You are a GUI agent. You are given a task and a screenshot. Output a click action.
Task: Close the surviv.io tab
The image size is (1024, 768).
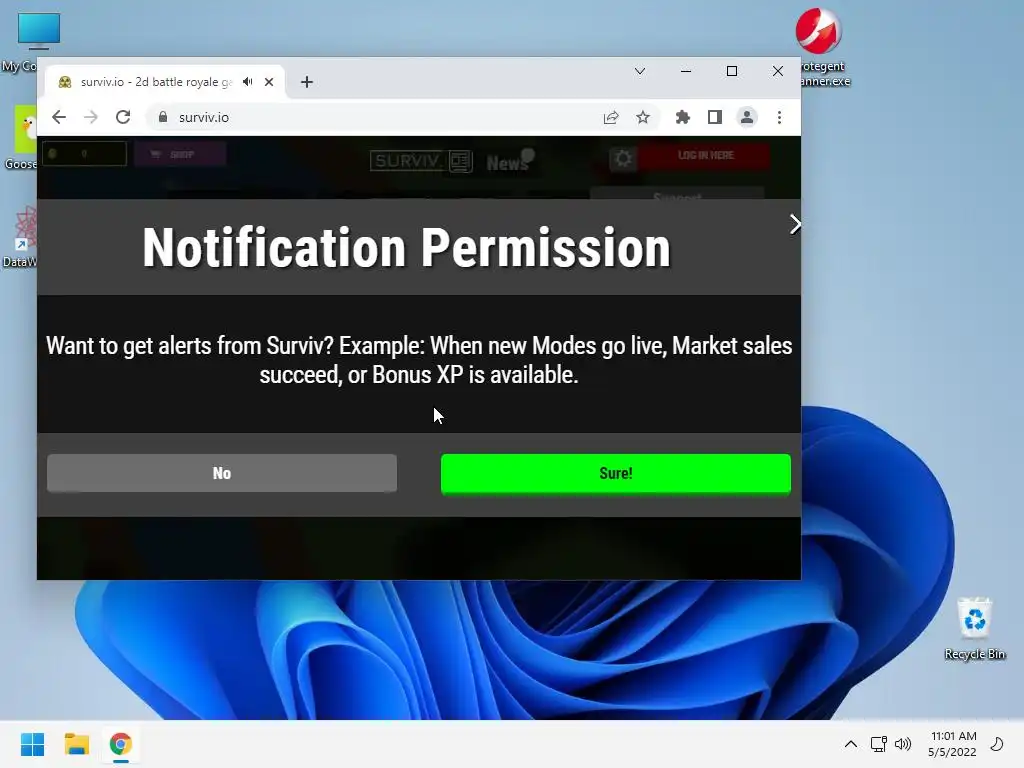pyautogui.click(x=269, y=82)
